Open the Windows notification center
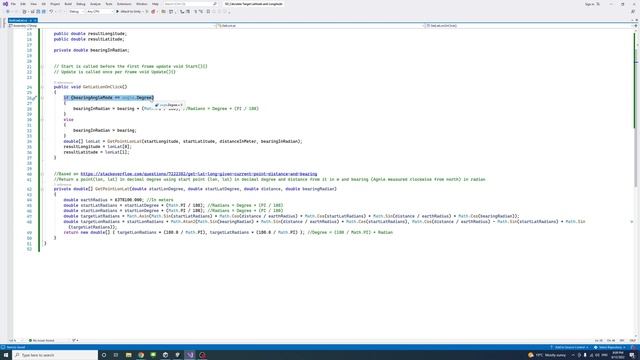The image size is (640, 360). click(x=632, y=355)
